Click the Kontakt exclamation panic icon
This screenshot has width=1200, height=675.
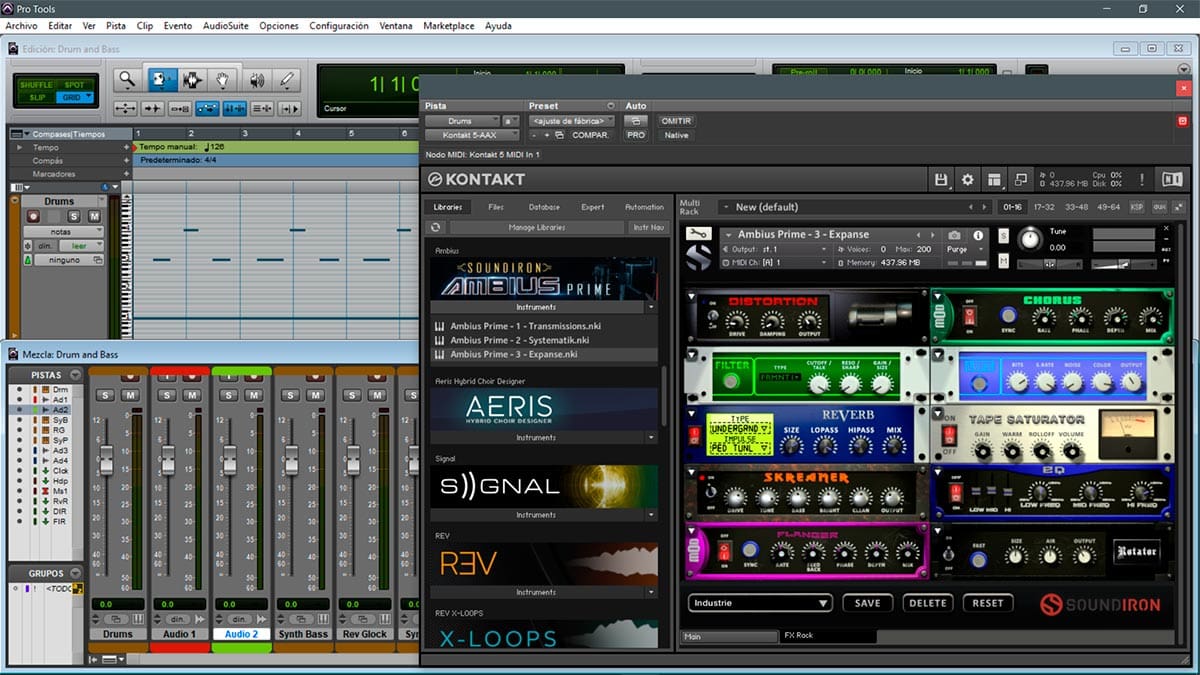[x=1142, y=180]
